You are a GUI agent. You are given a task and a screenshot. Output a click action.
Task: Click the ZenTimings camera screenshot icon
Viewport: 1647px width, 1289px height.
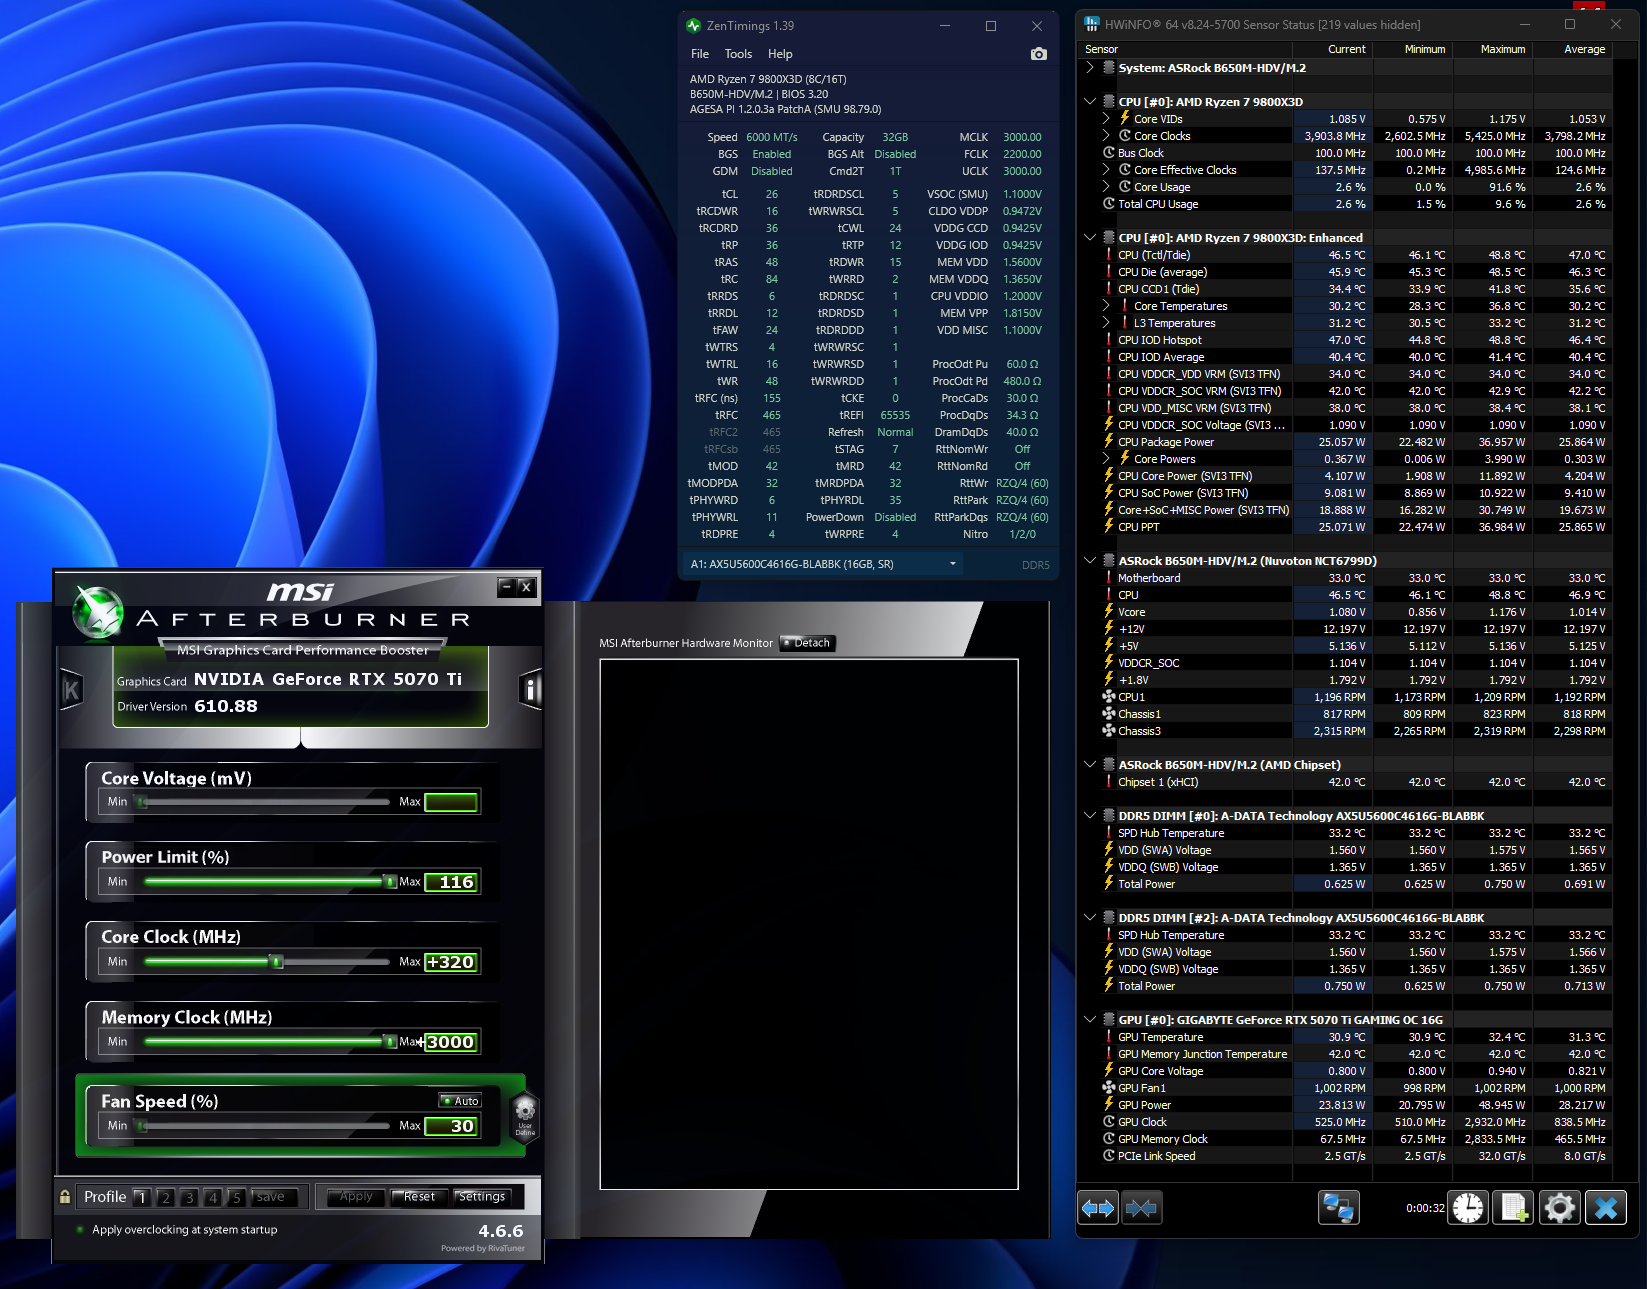(x=1039, y=54)
